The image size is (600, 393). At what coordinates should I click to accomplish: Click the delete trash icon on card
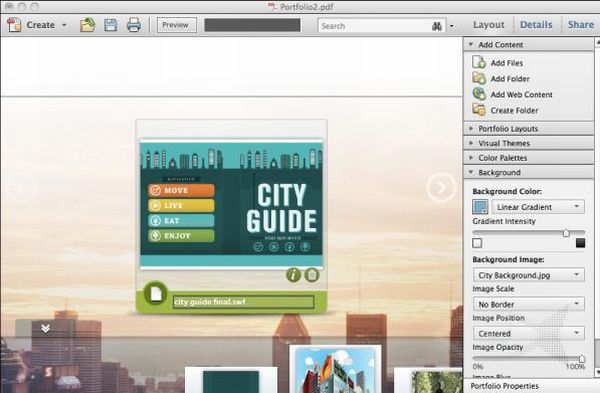(x=312, y=275)
